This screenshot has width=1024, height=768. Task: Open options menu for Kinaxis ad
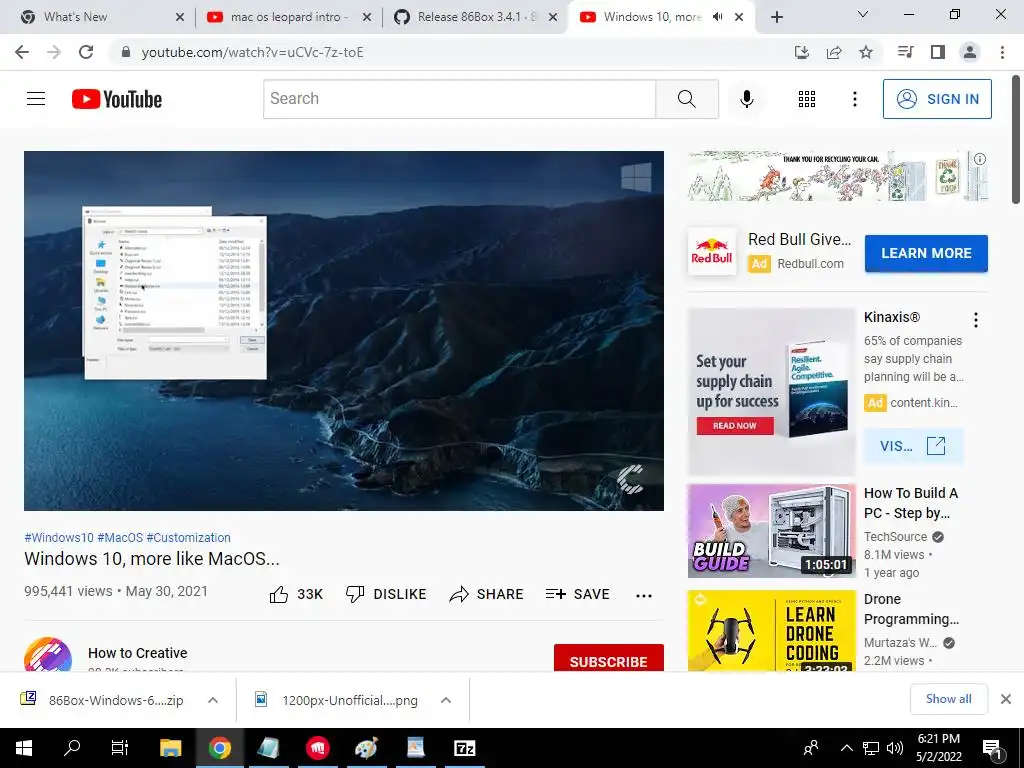(976, 320)
